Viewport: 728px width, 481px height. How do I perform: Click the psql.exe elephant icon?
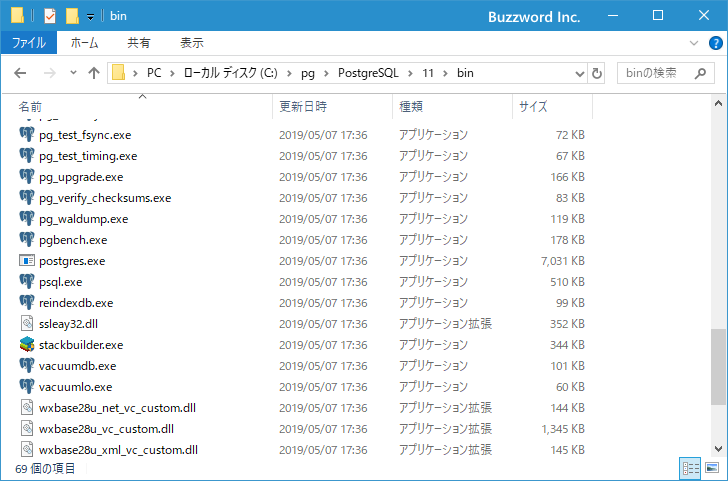tap(27, 282)
